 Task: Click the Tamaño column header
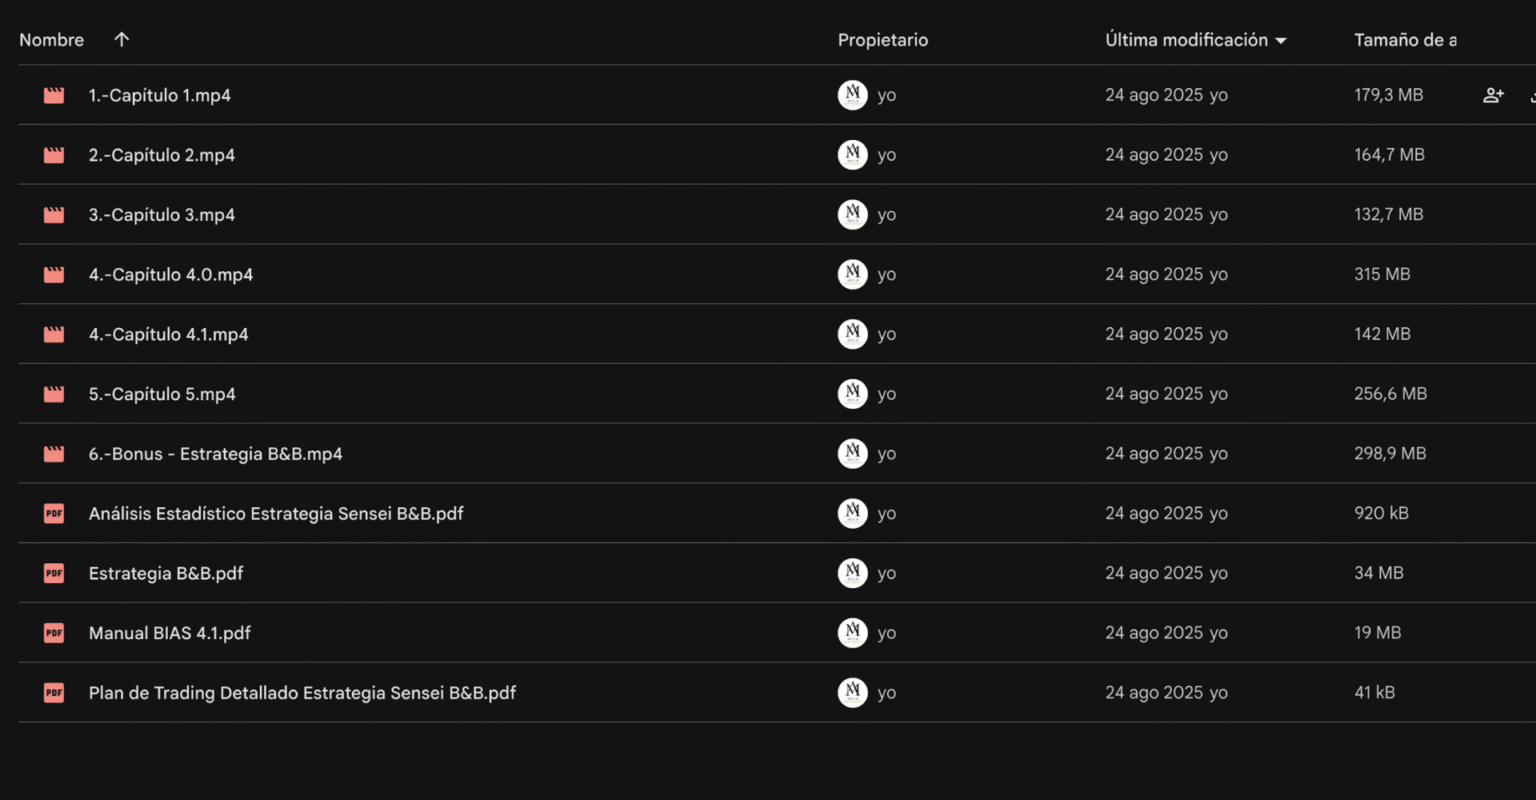click(1404, 40)
